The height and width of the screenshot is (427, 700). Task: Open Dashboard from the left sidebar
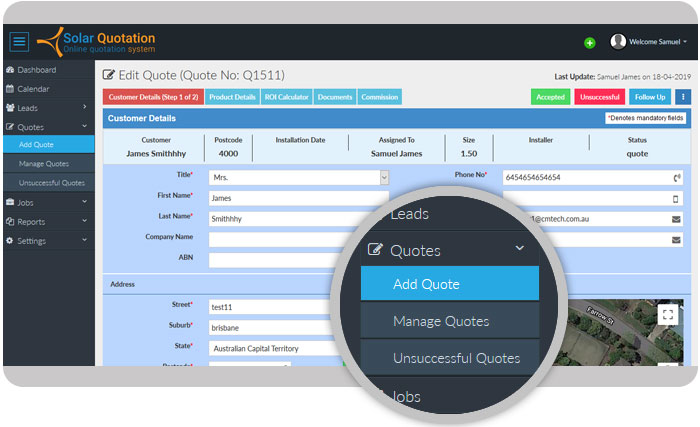[36, 70]
